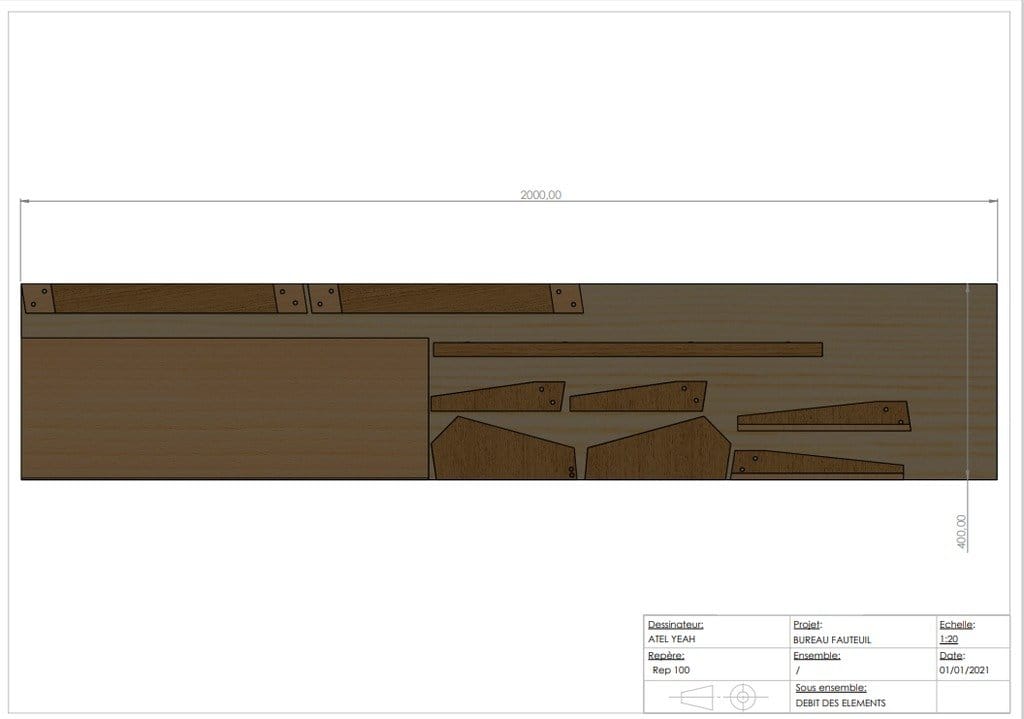Viewport: 1024px width, 719px height.
Task: Click the 2000,00 width dimension label
Action: coord(541,195)
